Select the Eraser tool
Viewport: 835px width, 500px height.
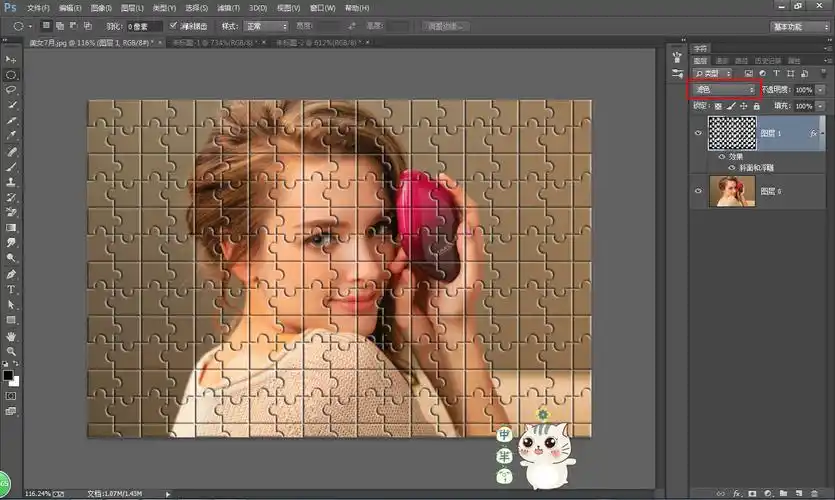pos(11,212)
